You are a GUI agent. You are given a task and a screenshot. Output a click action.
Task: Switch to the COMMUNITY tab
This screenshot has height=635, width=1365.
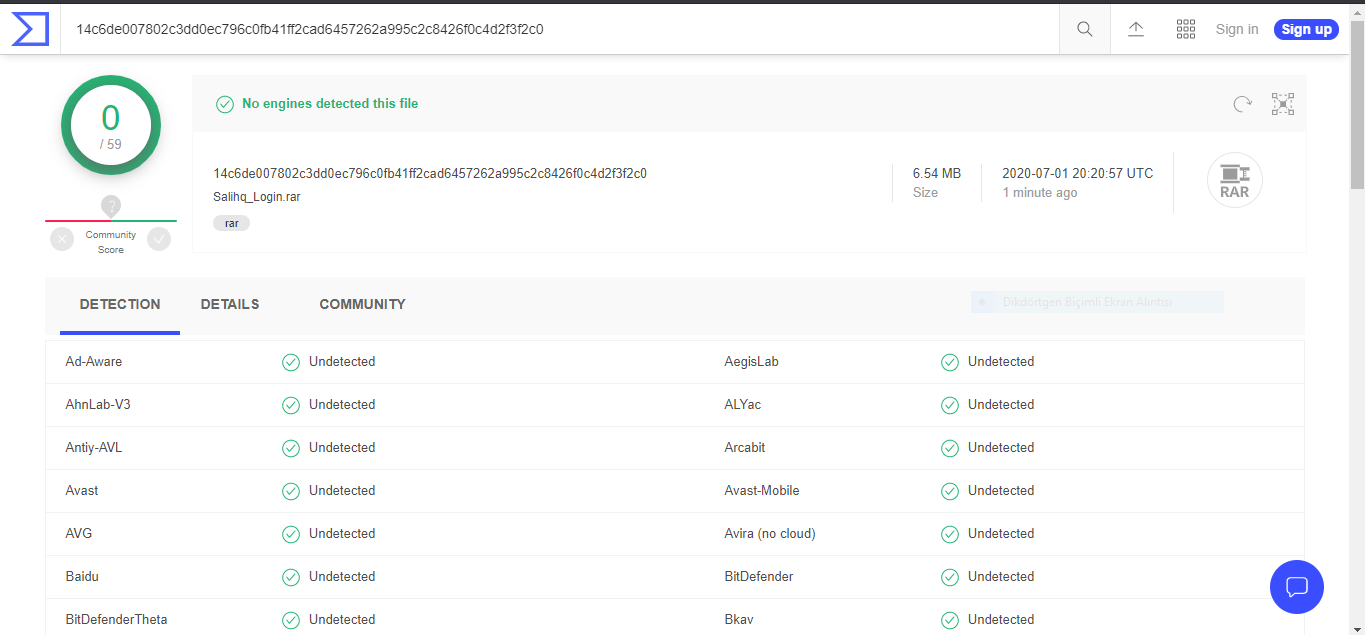click(362, 304)
